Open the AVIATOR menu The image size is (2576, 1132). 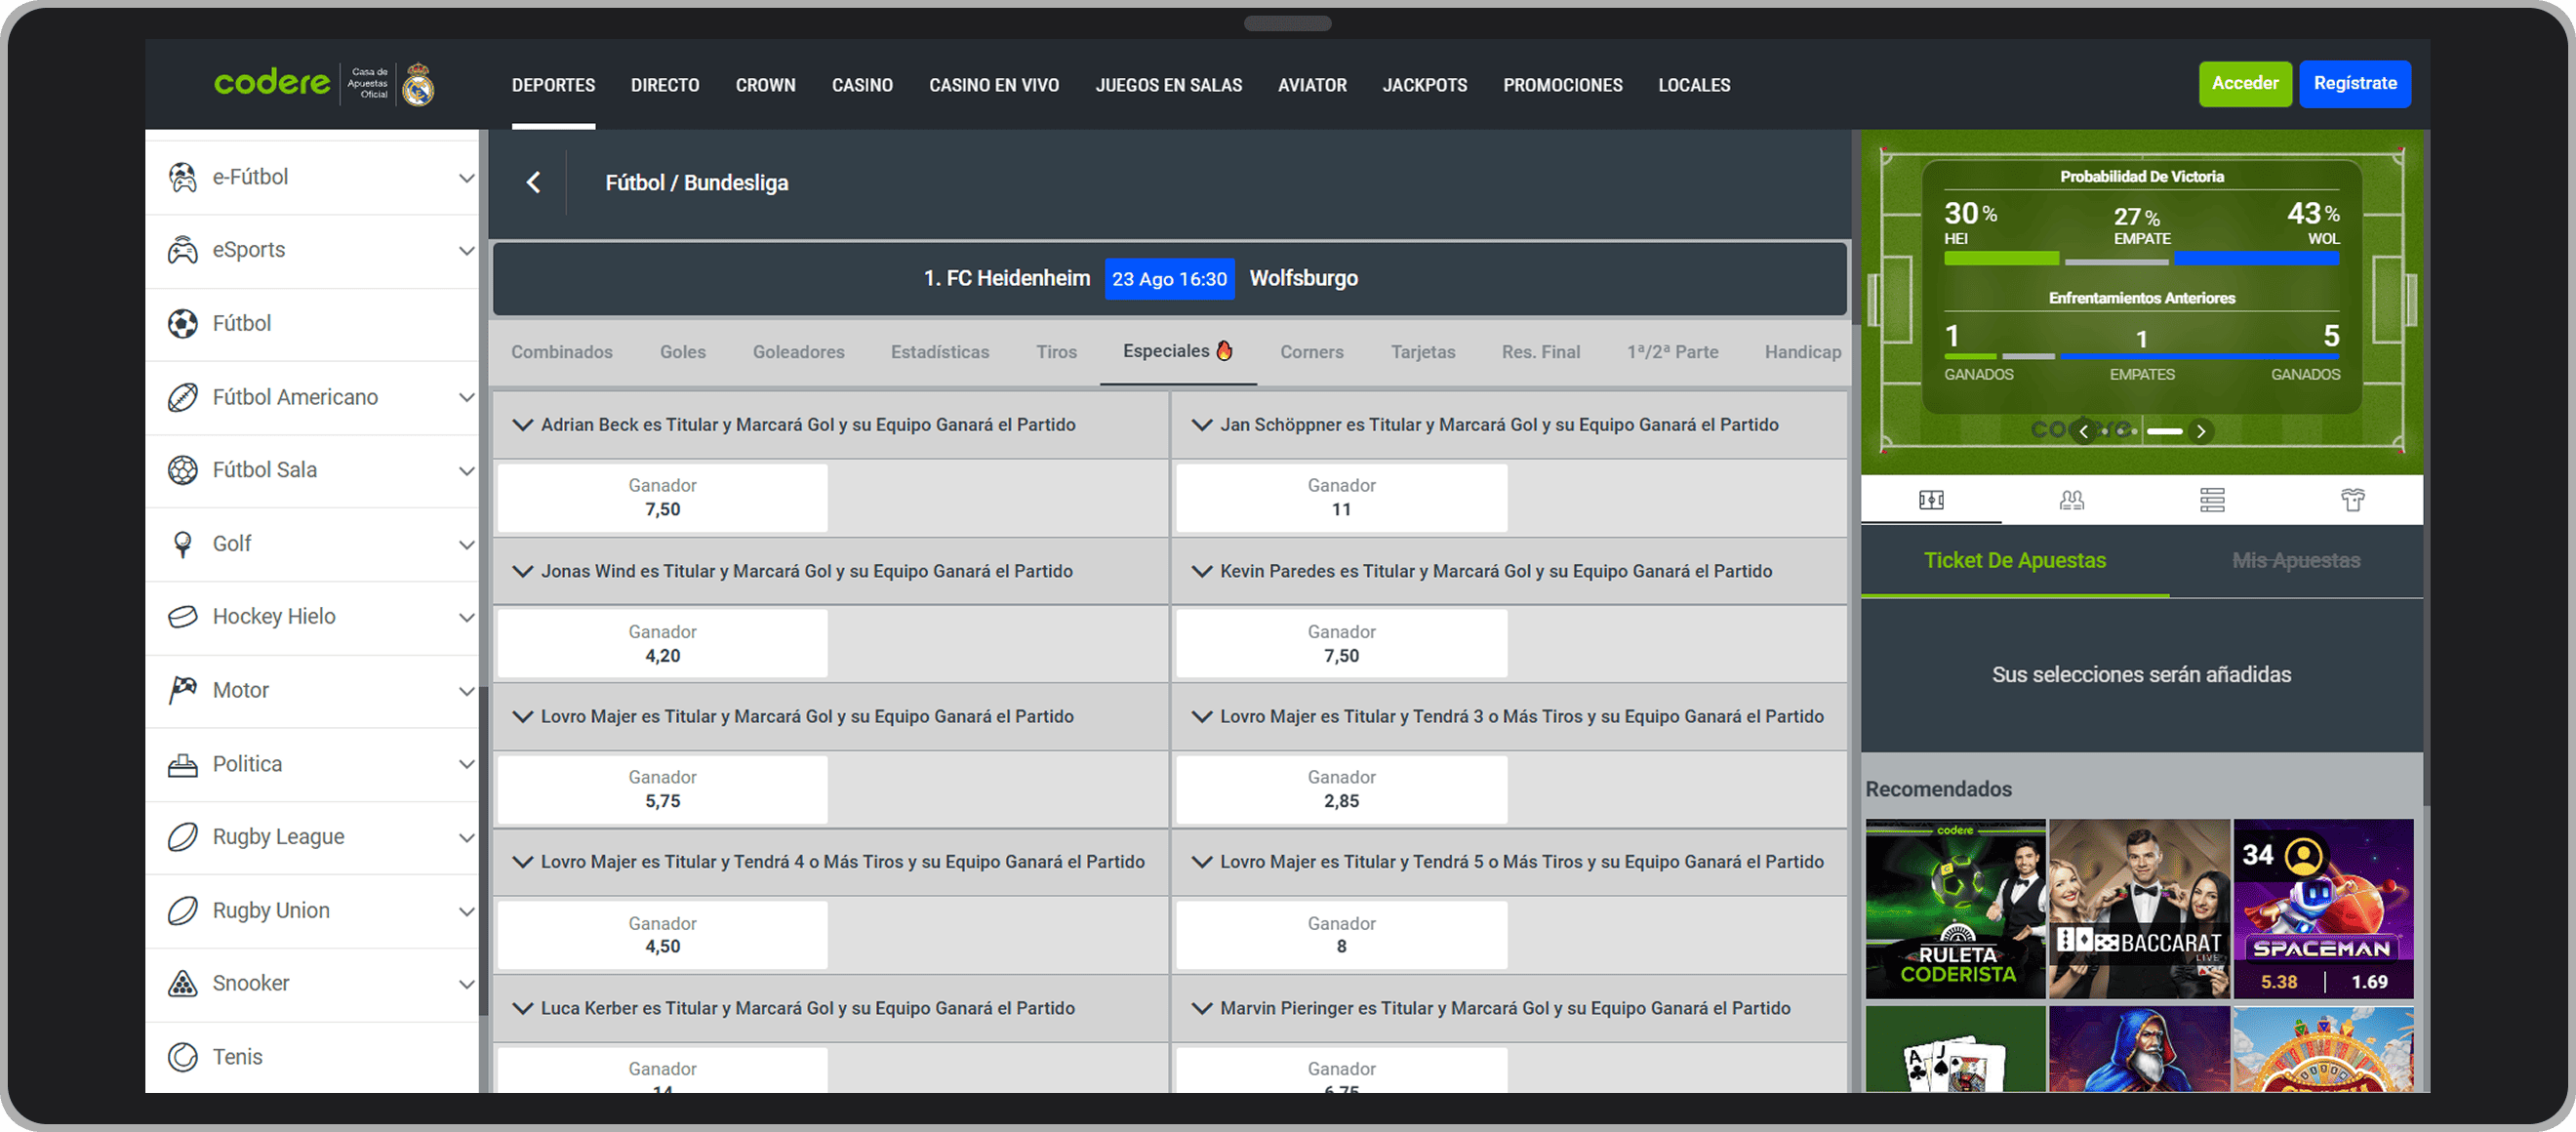1312,85
